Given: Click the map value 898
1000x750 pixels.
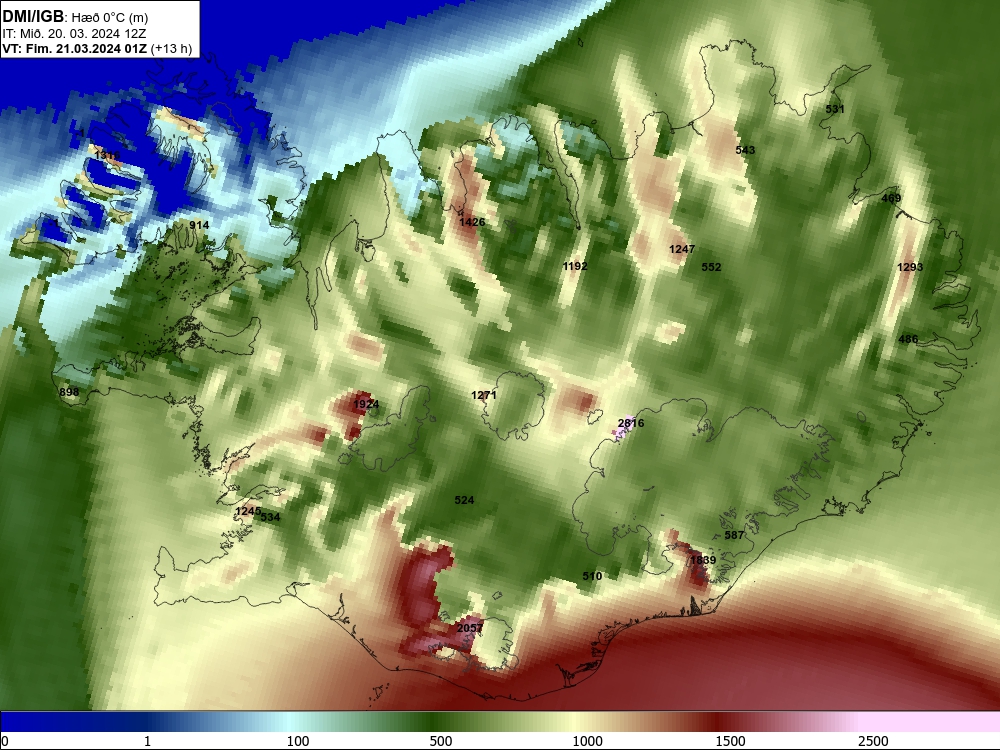Looking at the screenshot, I should [x=69, y=392].
